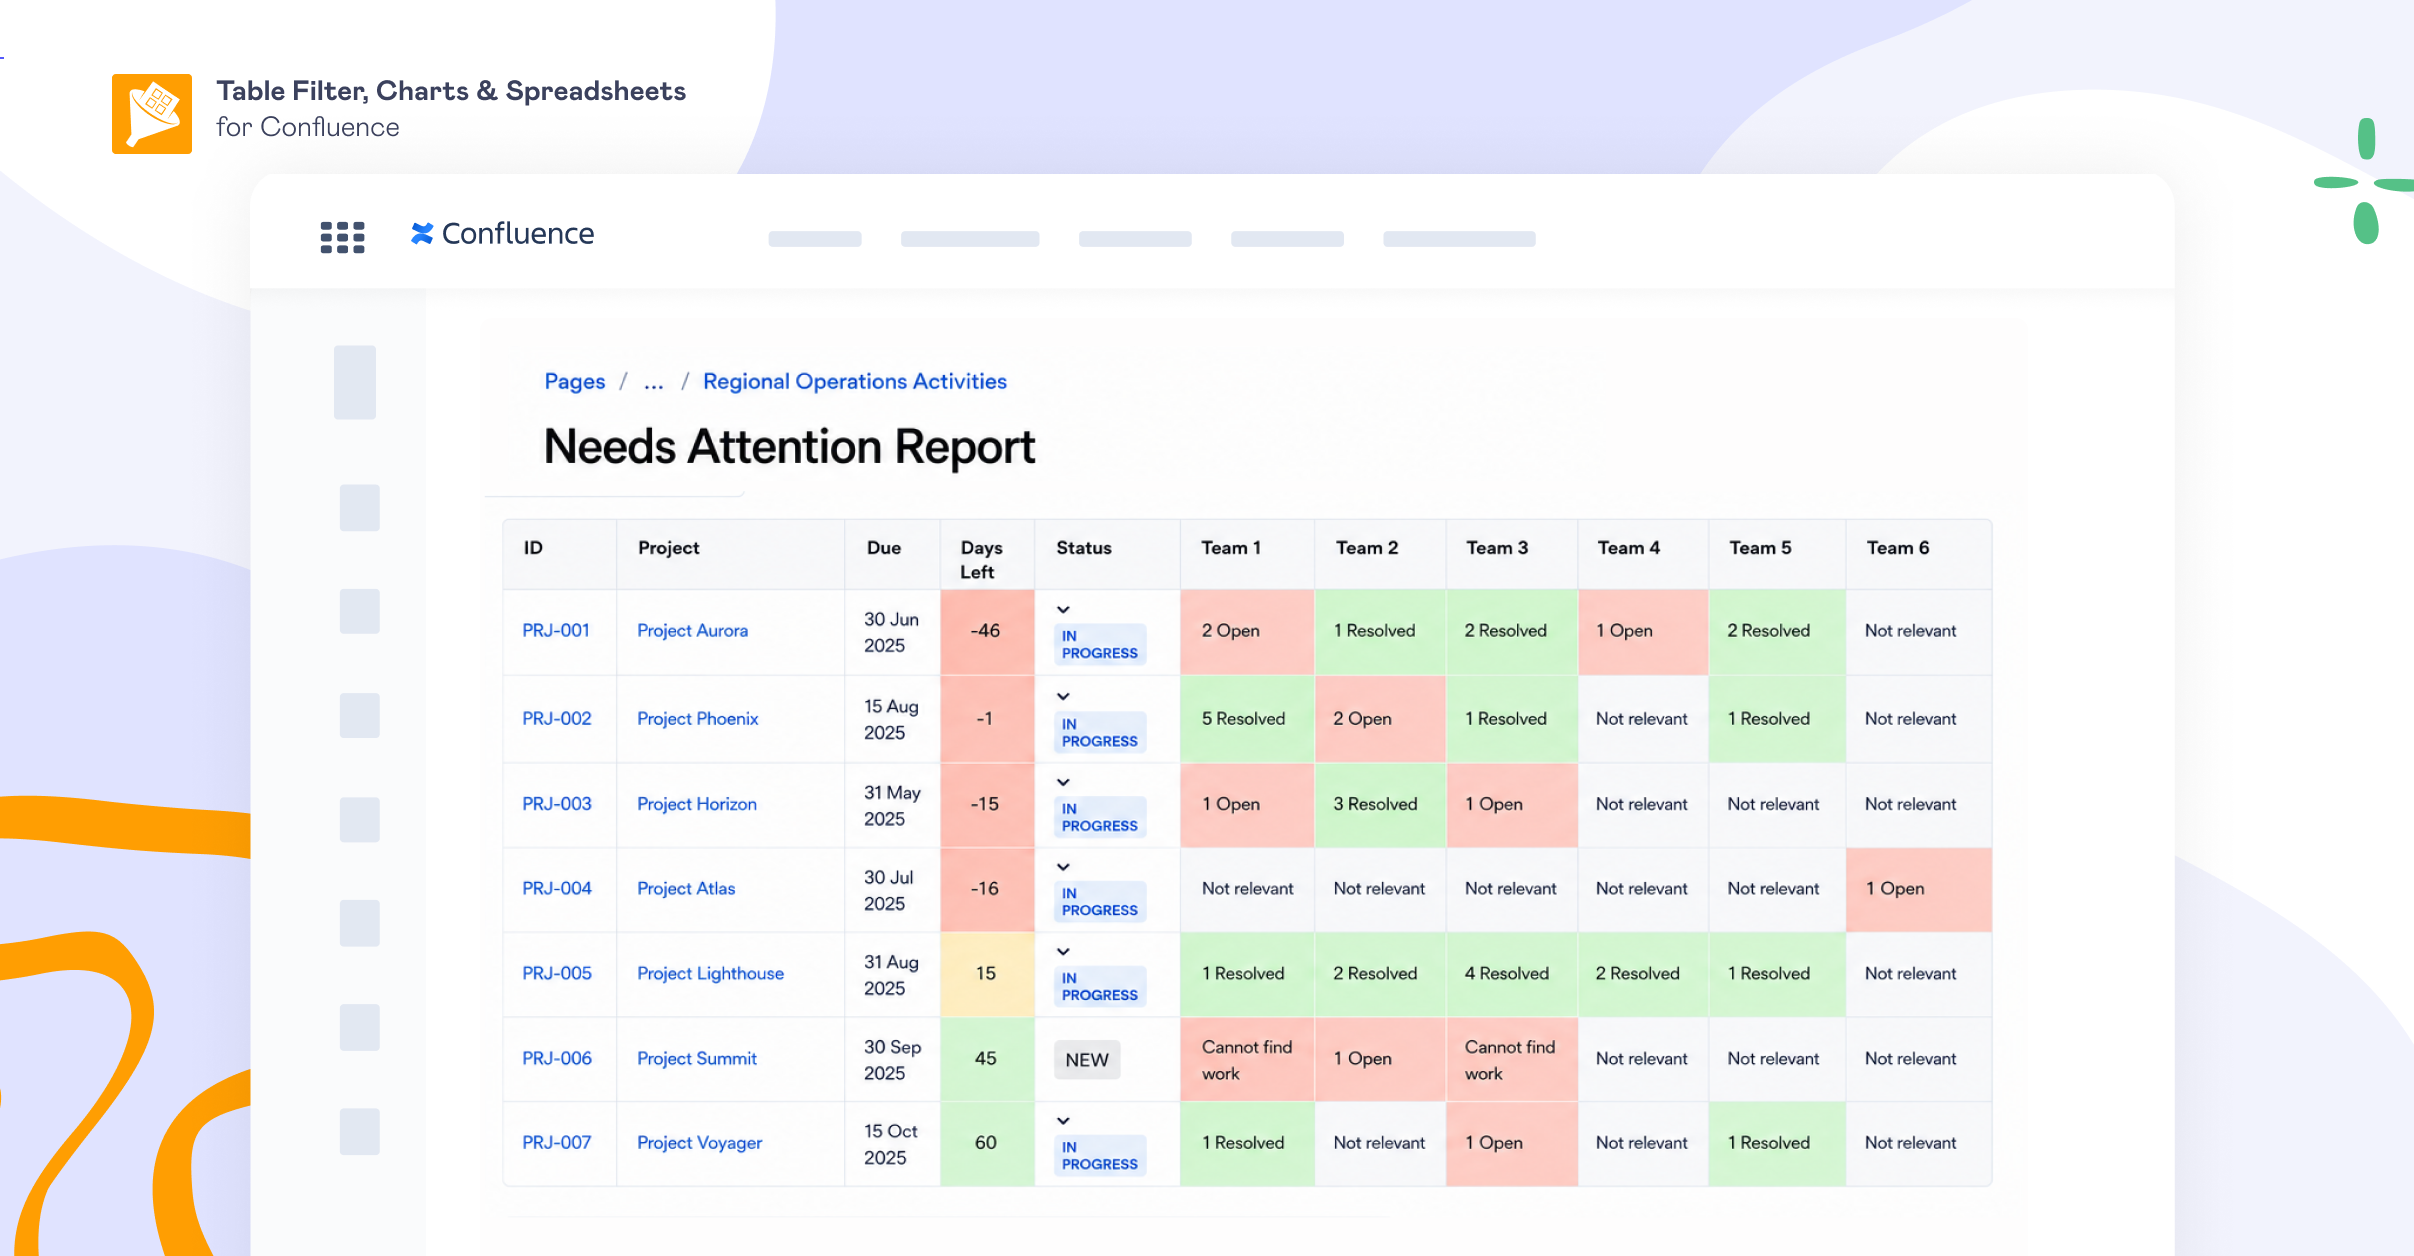Open Project Lighthouse link

coord(711,974)
